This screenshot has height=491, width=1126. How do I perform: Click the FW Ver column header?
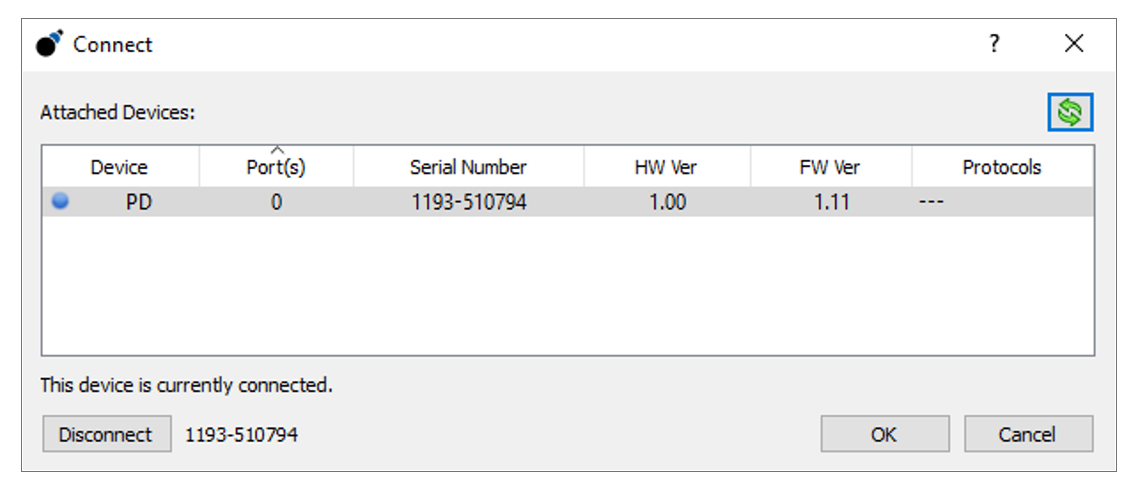pyautogui.click(x=830, y=167)
